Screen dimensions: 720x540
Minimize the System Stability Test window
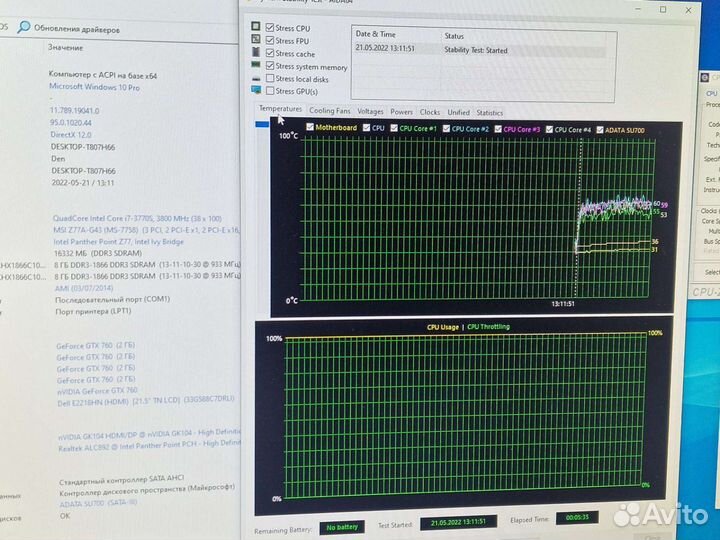(x=639, y=9)
